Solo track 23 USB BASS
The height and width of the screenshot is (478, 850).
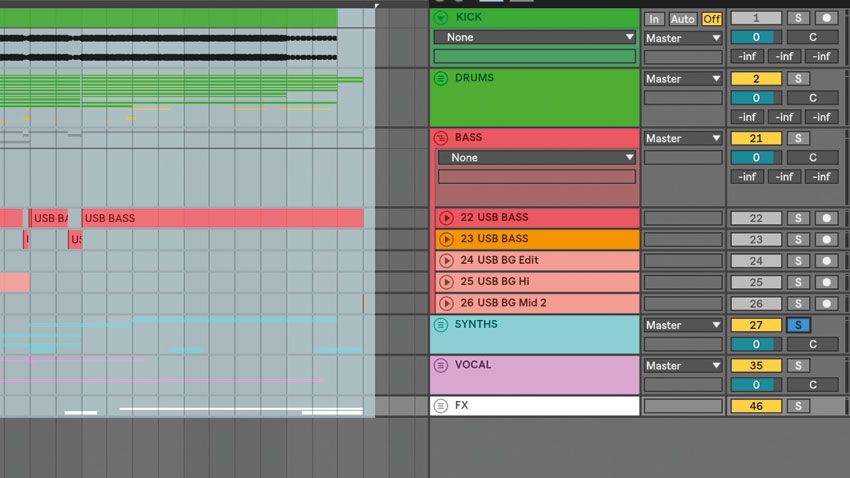[x=798, y=240]
